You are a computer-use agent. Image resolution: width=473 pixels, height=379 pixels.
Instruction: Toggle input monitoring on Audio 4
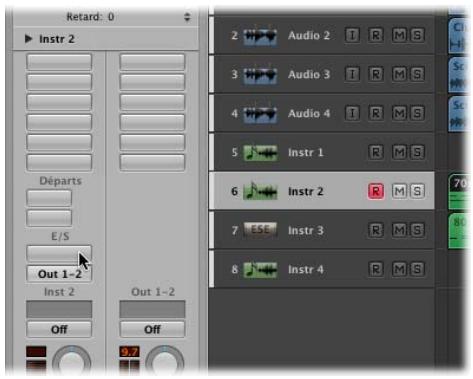click(x=352, y=113)
